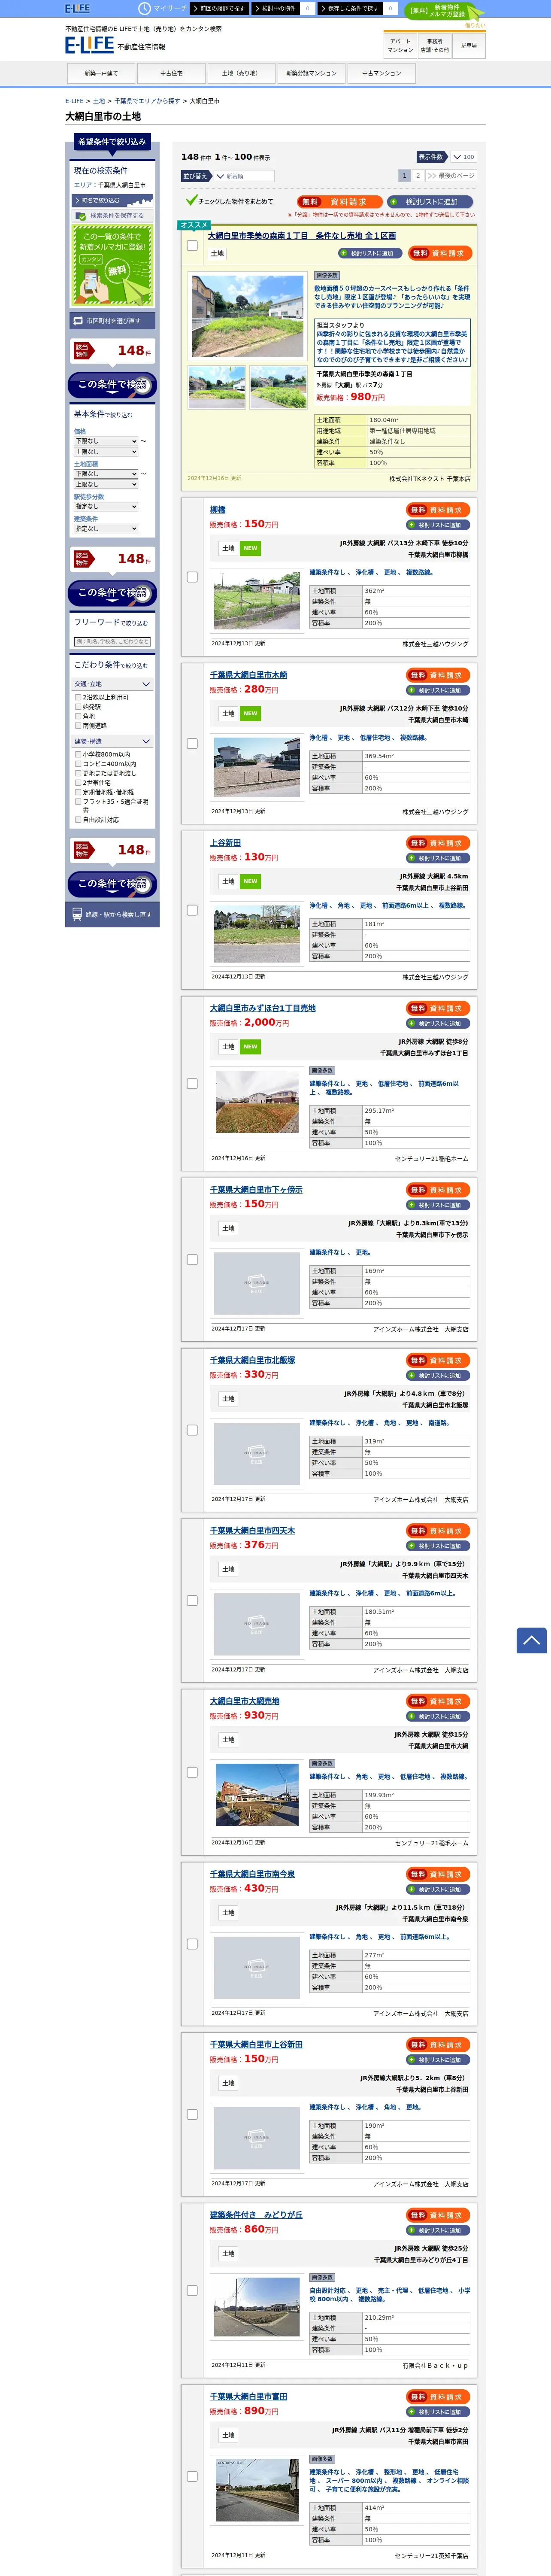Click the E-LIFE logo in the header
551x2576 pixels.
pos(89,45)
